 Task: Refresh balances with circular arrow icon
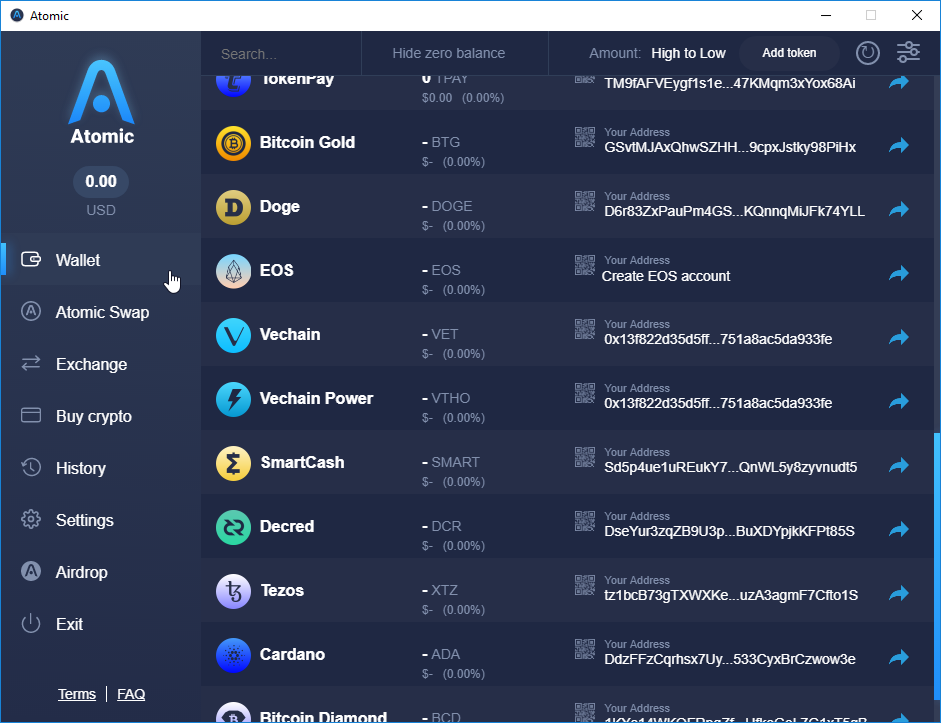867,53
